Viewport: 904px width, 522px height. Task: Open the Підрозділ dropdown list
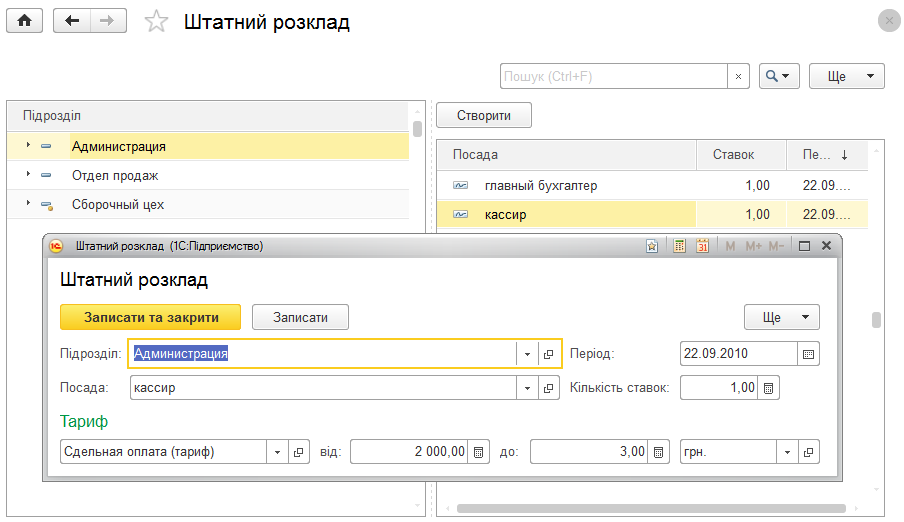tap(527, 354)
